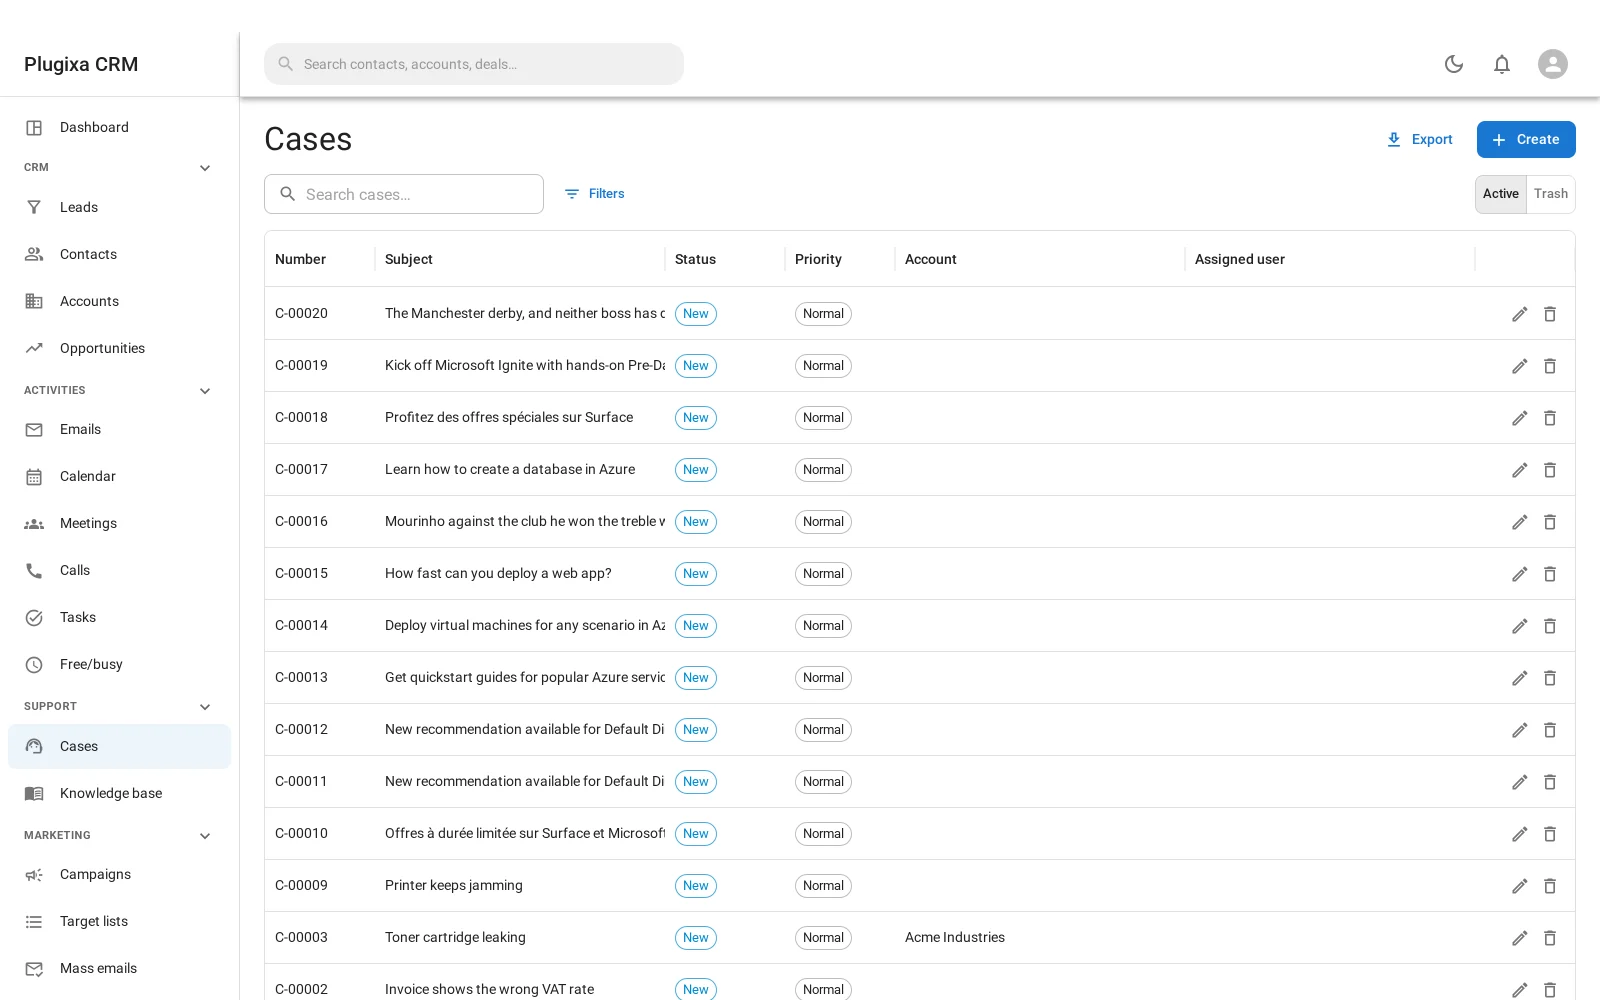Open Accounts in the sidebar
The height and width of the screenshot is (1000, 1600).
pyautogui.click(x=119, y=301)
